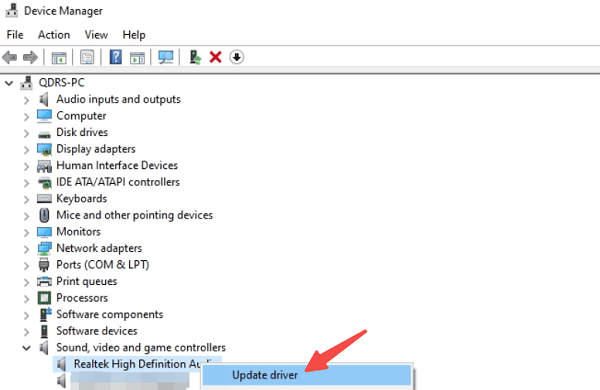Open the View menu

(96, 35)
